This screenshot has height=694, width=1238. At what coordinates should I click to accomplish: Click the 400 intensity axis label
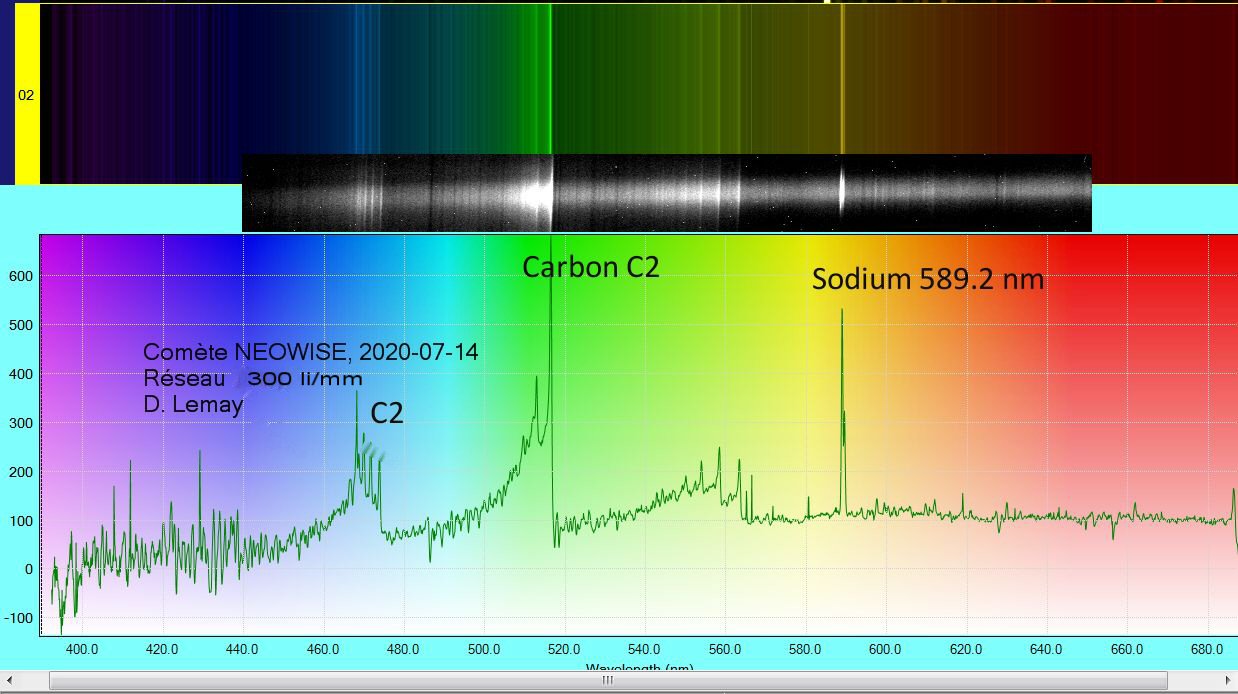(20, 374)
